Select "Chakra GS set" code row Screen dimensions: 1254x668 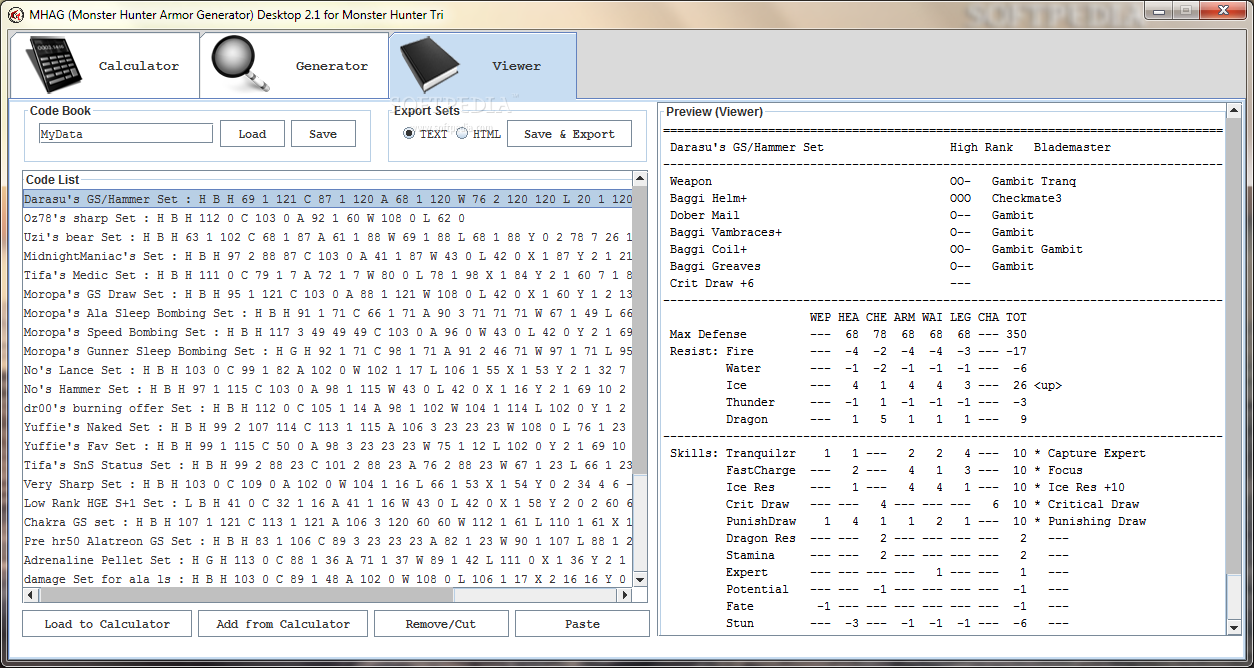coord(328,522)
